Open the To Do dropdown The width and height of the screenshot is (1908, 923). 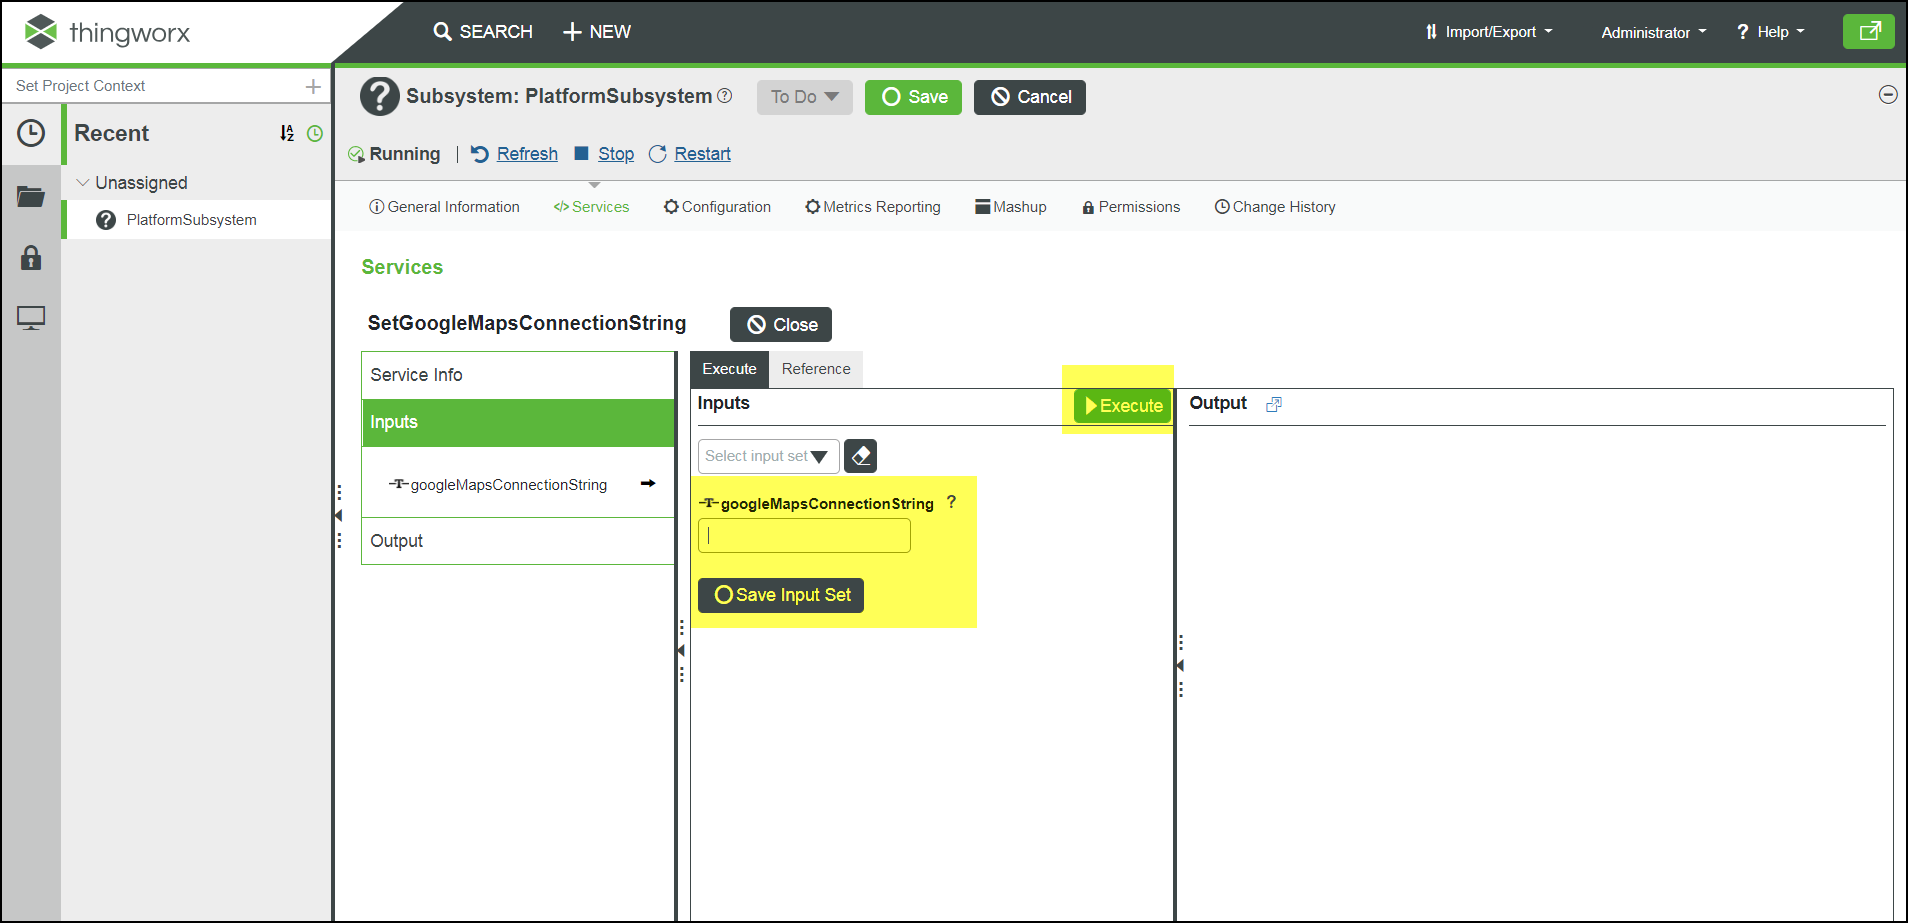tap(804, 97)
